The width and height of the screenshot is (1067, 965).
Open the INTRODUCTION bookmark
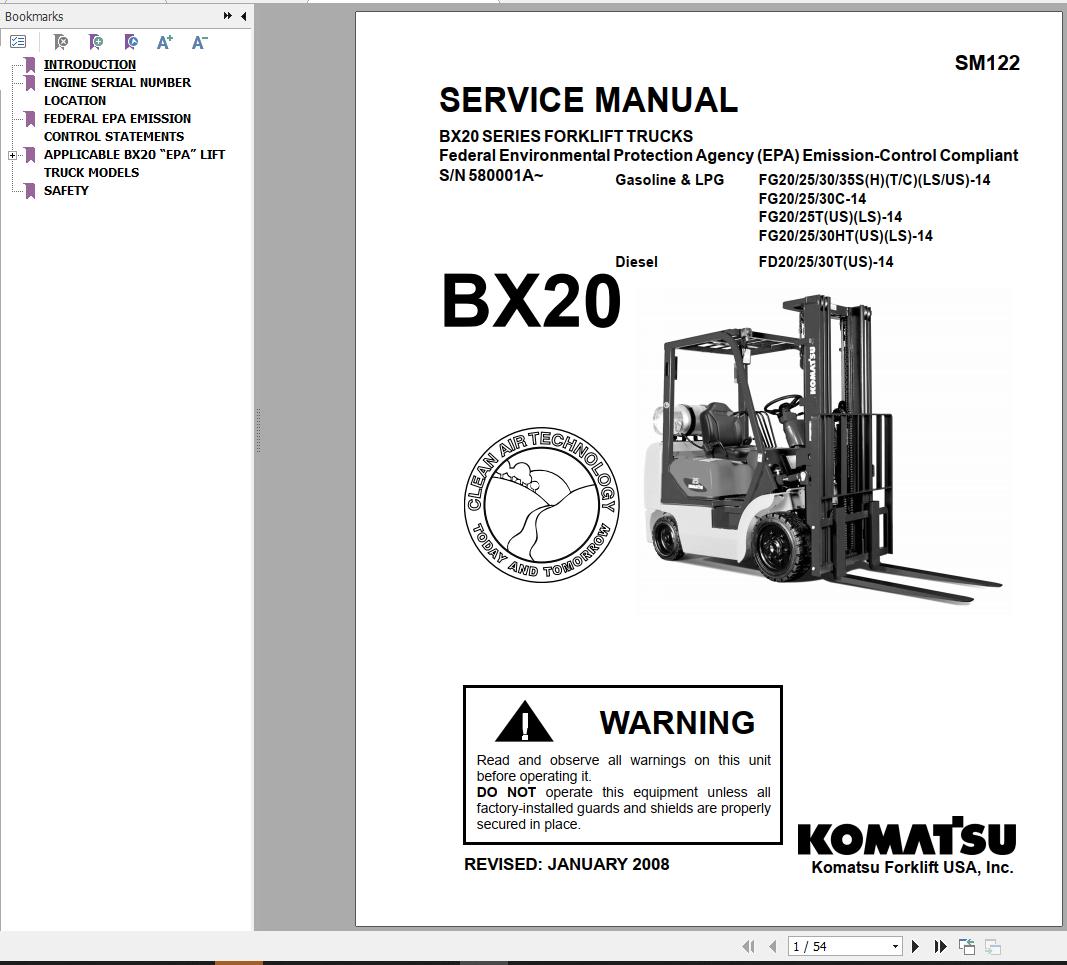tap(90, 64)
